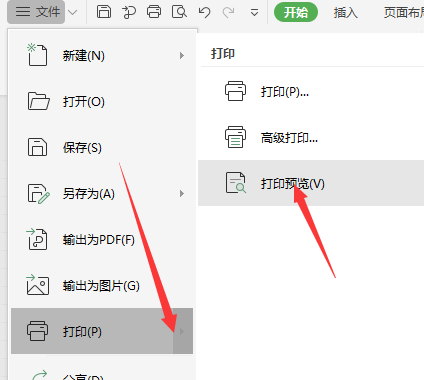Expand the 打印(P) submenu arrow
The image size is (424, 380).
(182, 331)
